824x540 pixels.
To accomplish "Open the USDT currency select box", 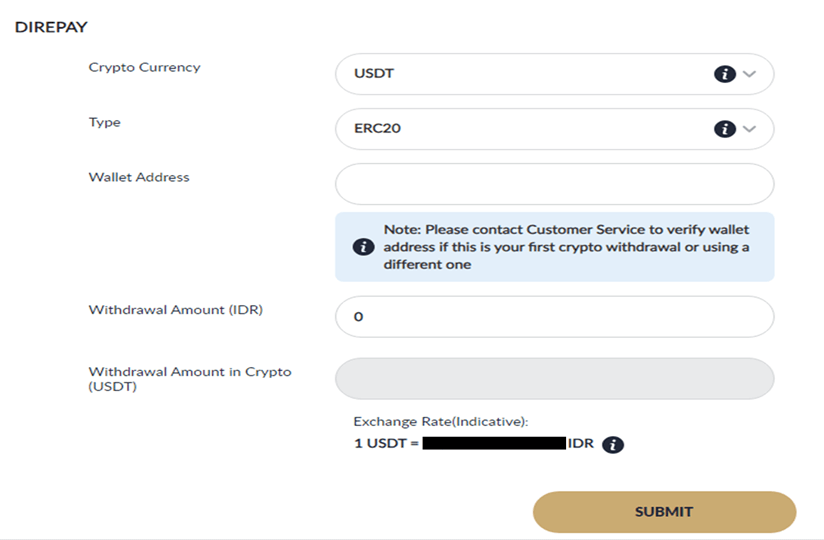I will [530, 74].
